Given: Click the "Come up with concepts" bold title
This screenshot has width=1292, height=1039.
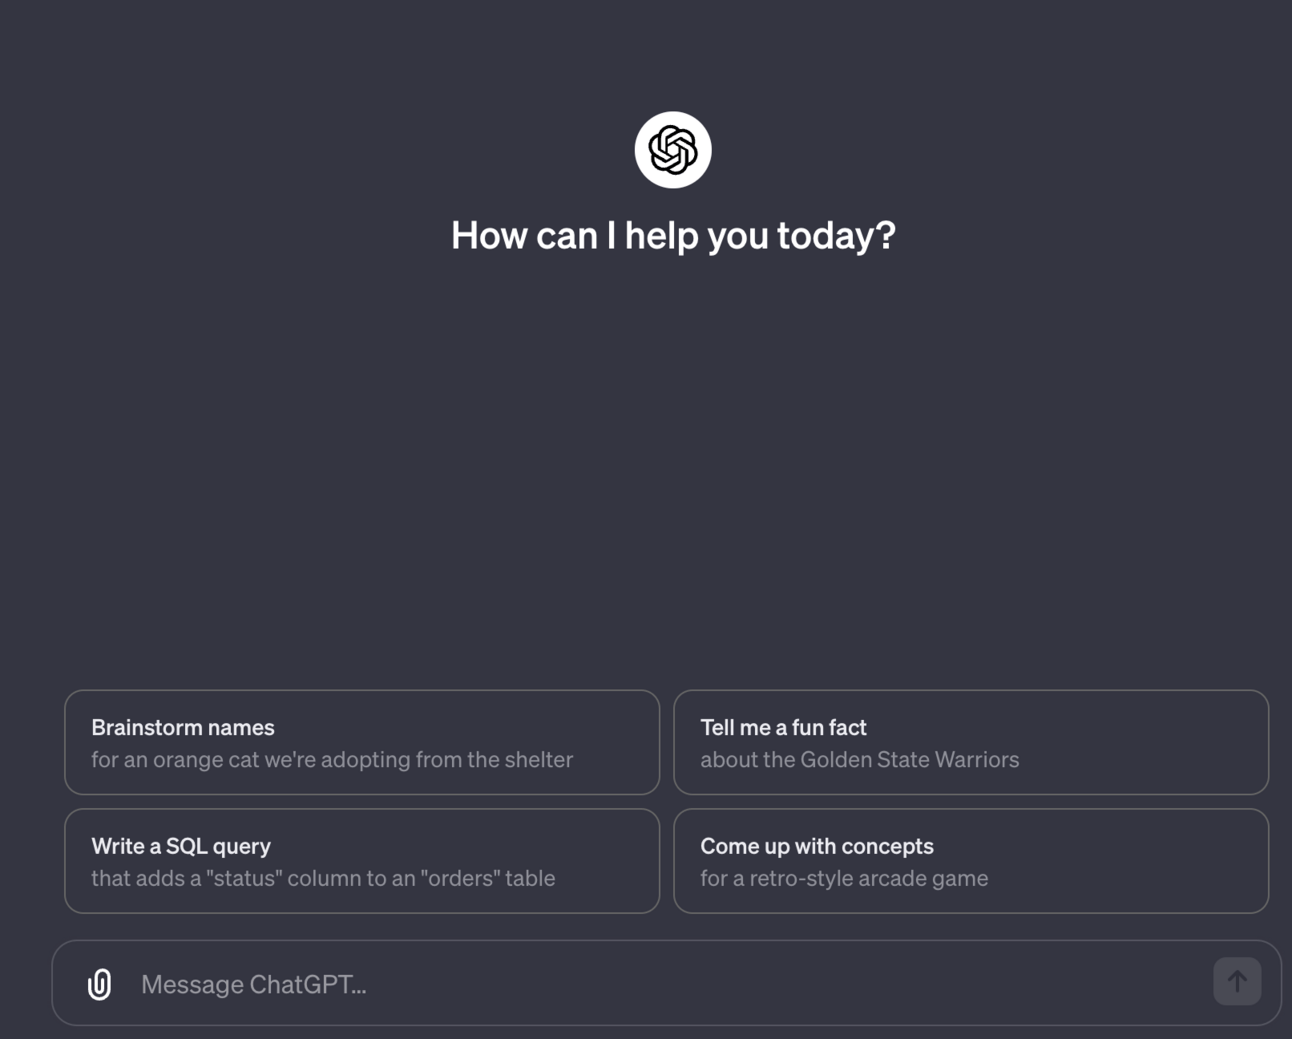Looking at the screenshot, I should (817, 846).
